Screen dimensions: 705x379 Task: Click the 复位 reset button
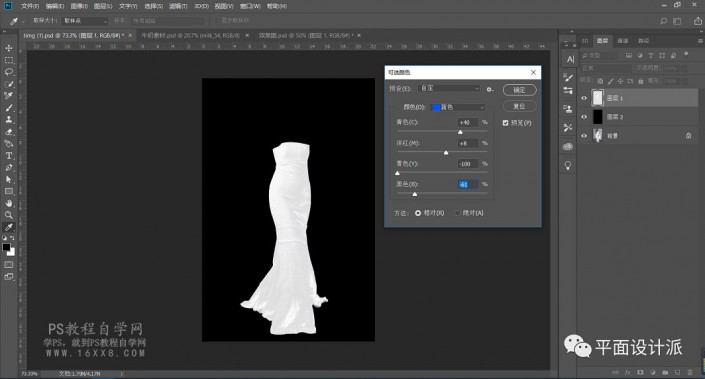(x=519, y=106)
